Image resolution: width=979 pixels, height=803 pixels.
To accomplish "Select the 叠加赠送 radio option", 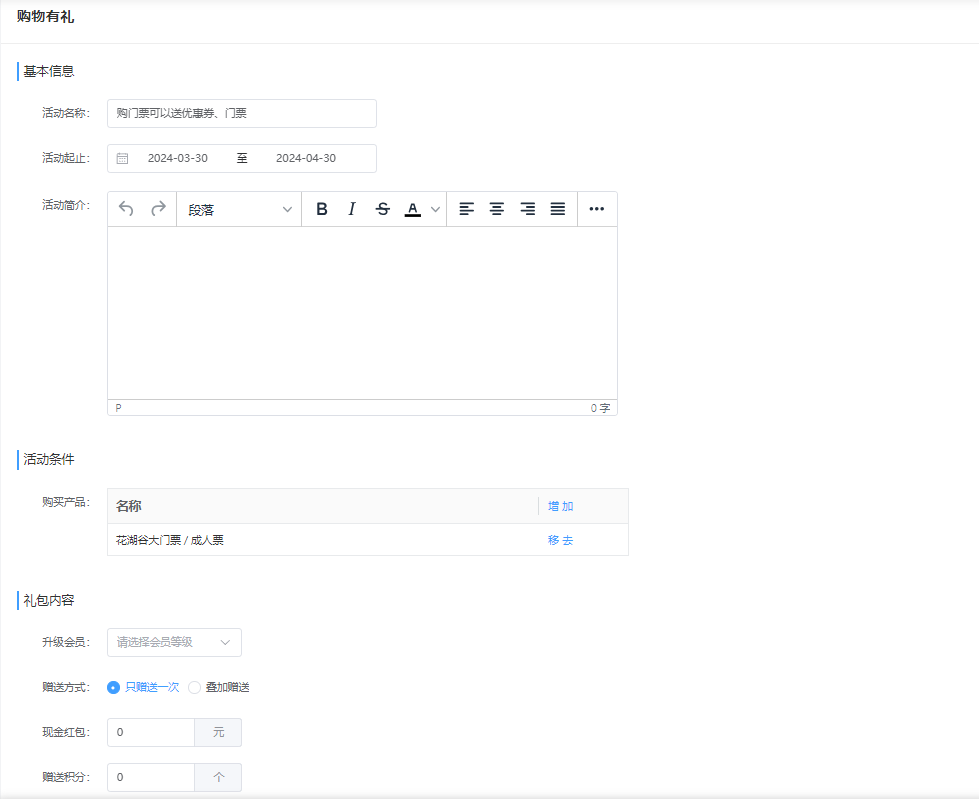I will 195,687.
